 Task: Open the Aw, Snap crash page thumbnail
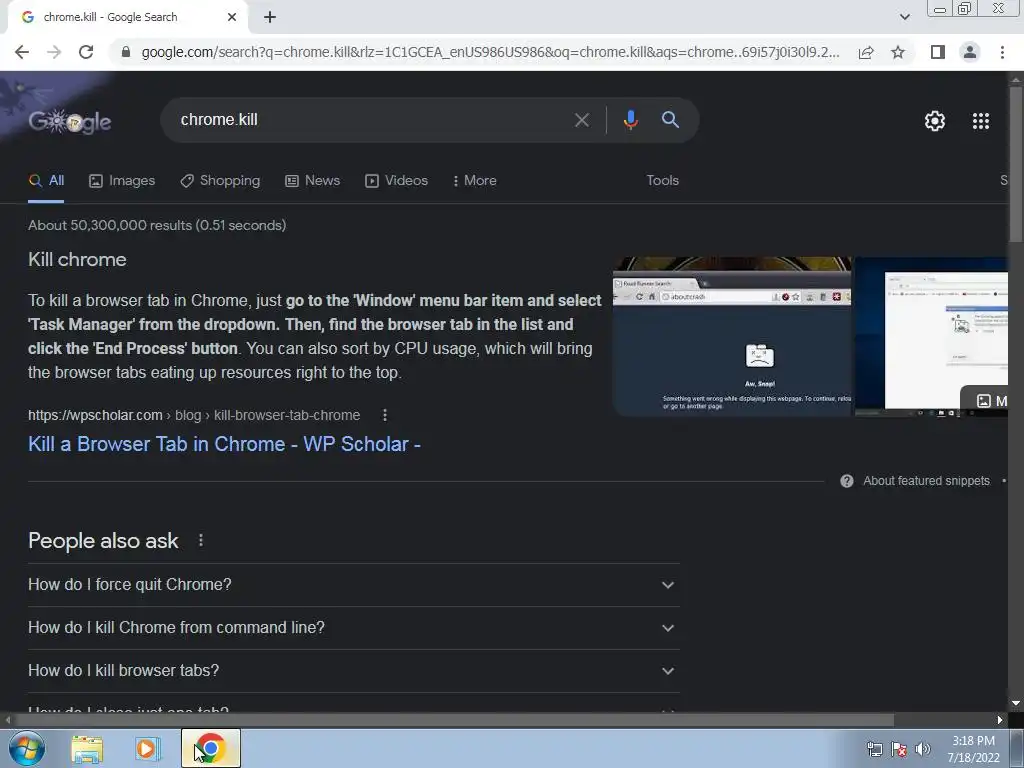[731, 336]
